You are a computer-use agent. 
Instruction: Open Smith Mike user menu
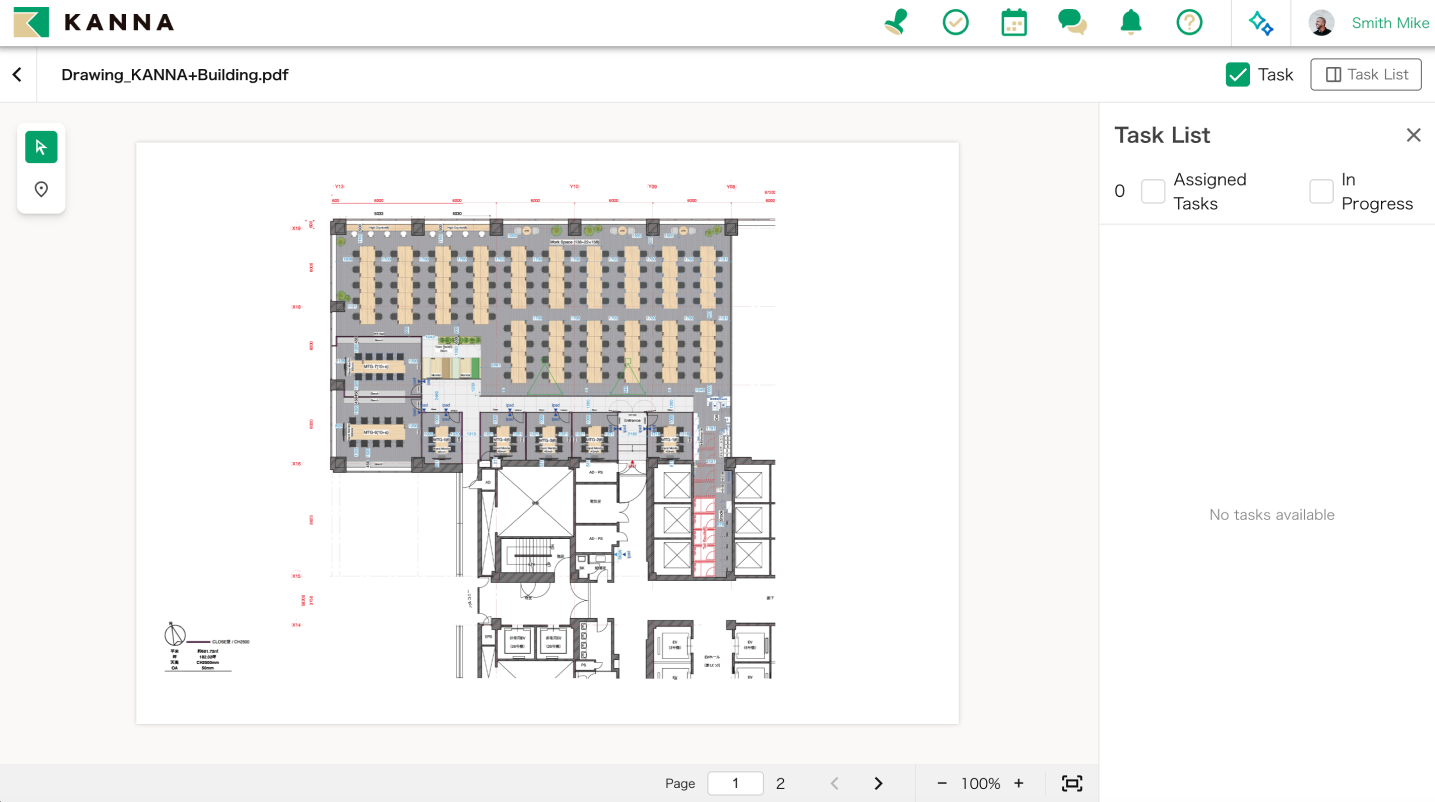click(x=1390, y=23)
